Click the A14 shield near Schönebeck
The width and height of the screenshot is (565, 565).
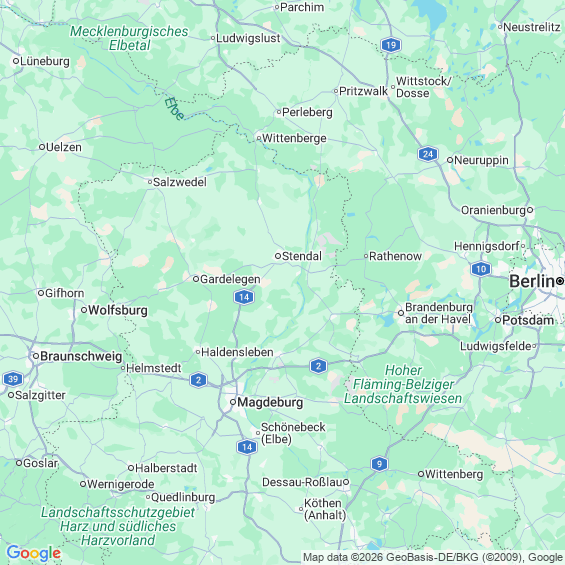247,447
